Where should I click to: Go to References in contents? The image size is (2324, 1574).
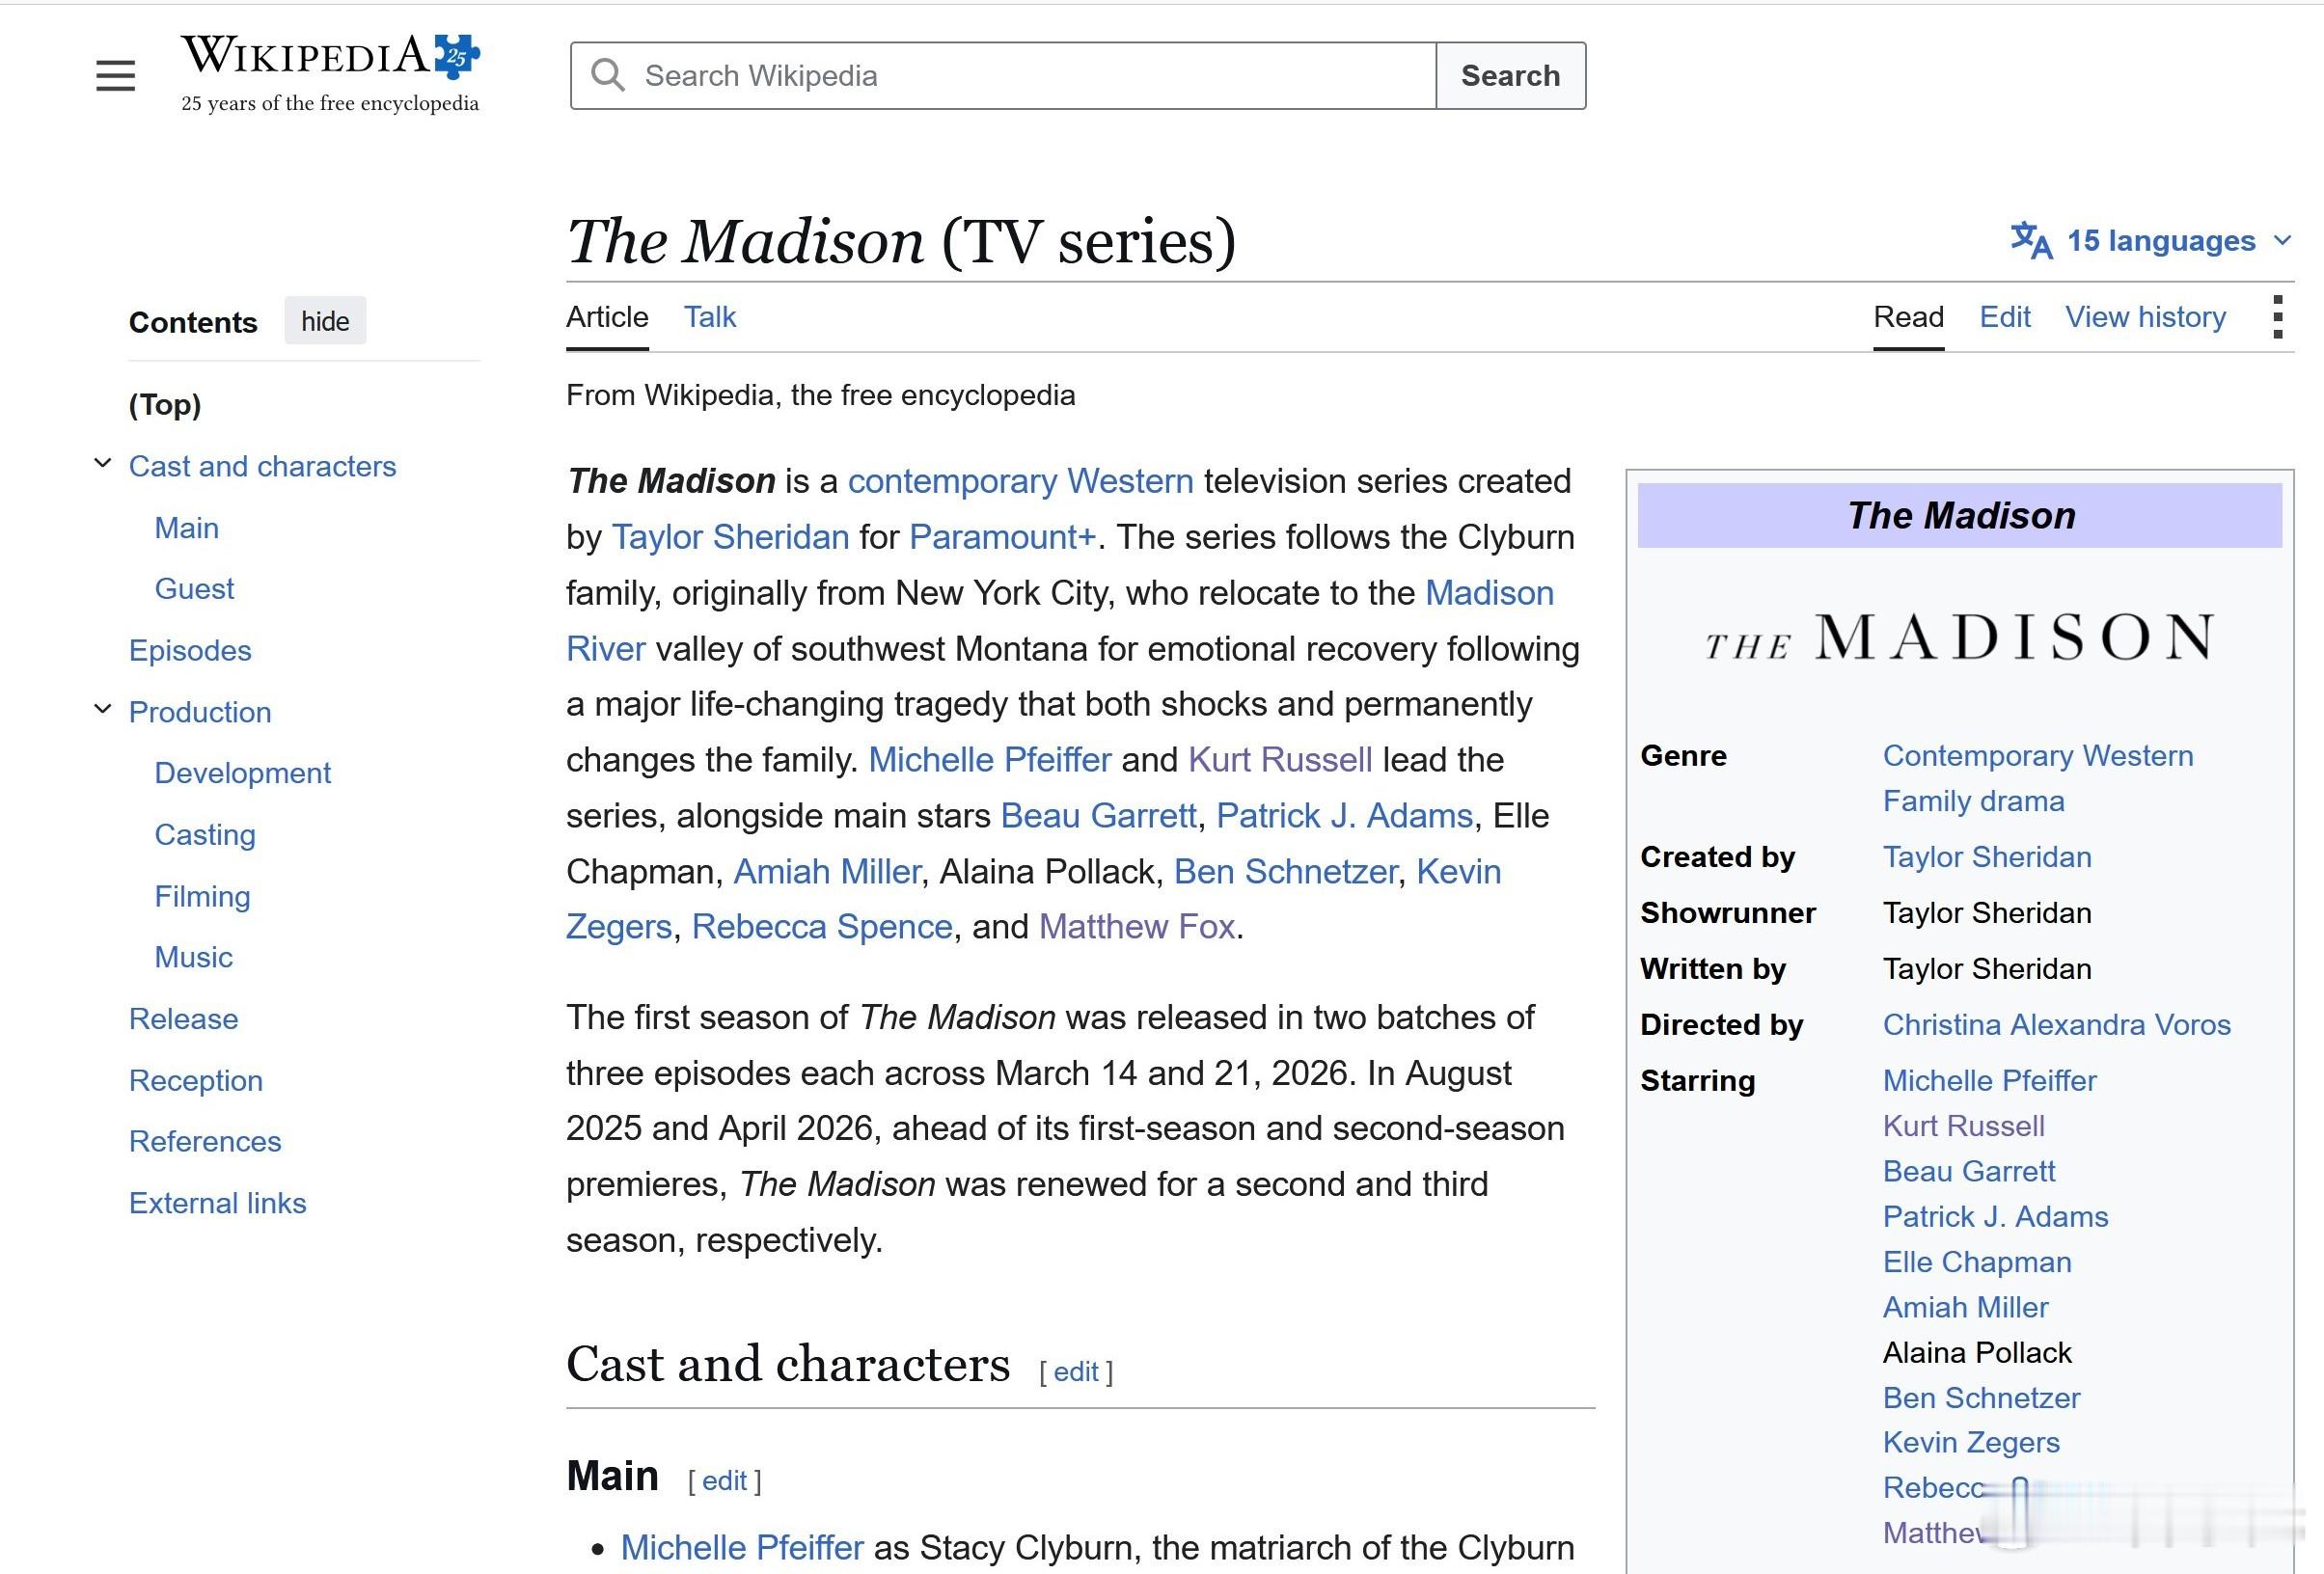205,1142
